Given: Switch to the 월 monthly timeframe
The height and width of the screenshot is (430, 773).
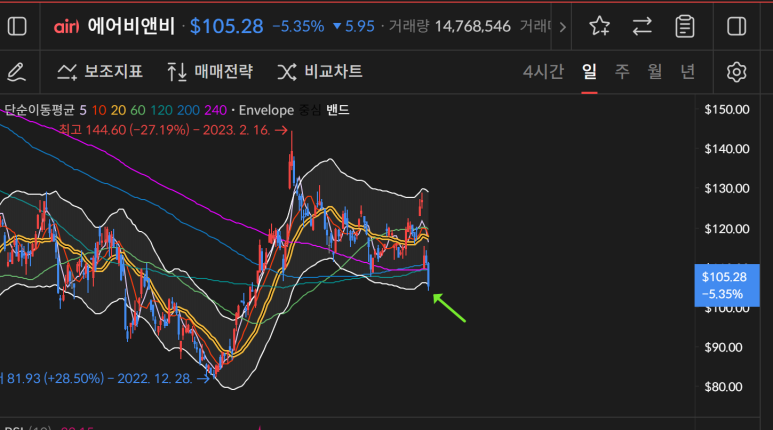Looking at the screenshot, I should click(655, 72).
